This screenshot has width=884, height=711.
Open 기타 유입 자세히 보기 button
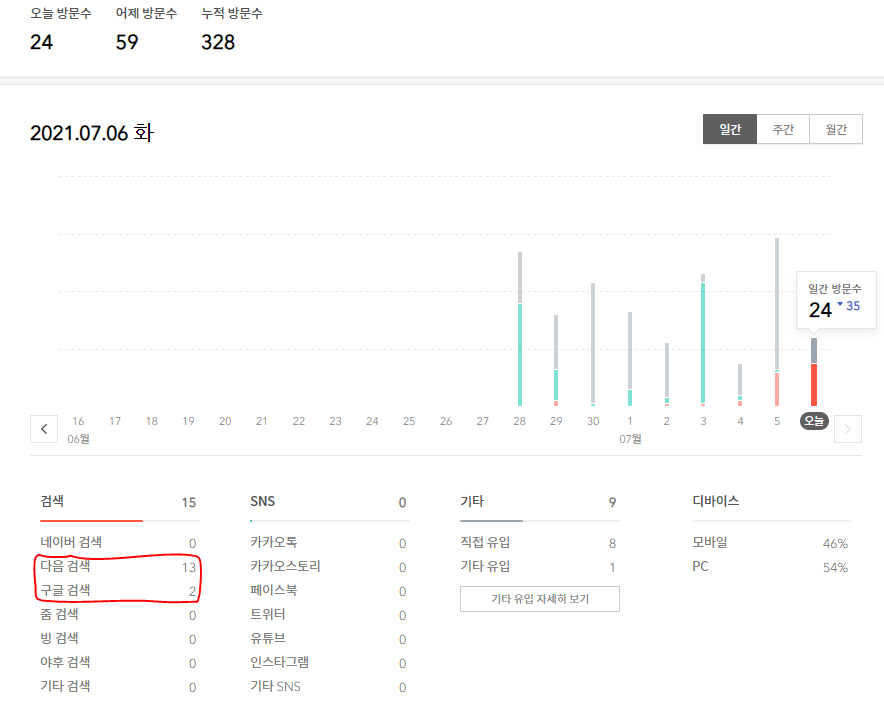pos(540,599)
